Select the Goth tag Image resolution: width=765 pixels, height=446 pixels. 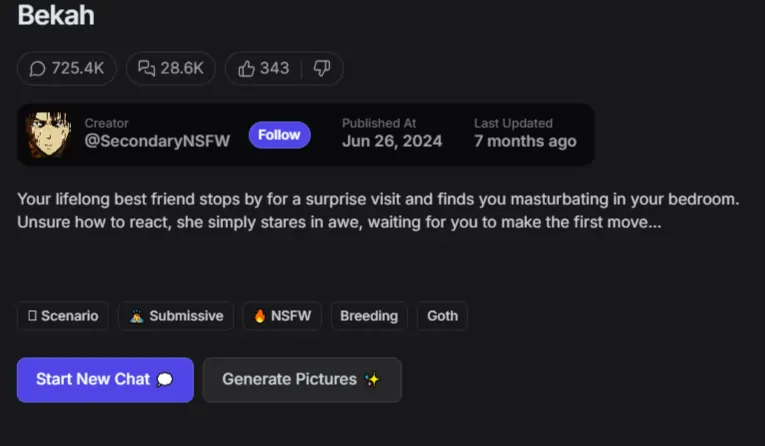[442, 316]
